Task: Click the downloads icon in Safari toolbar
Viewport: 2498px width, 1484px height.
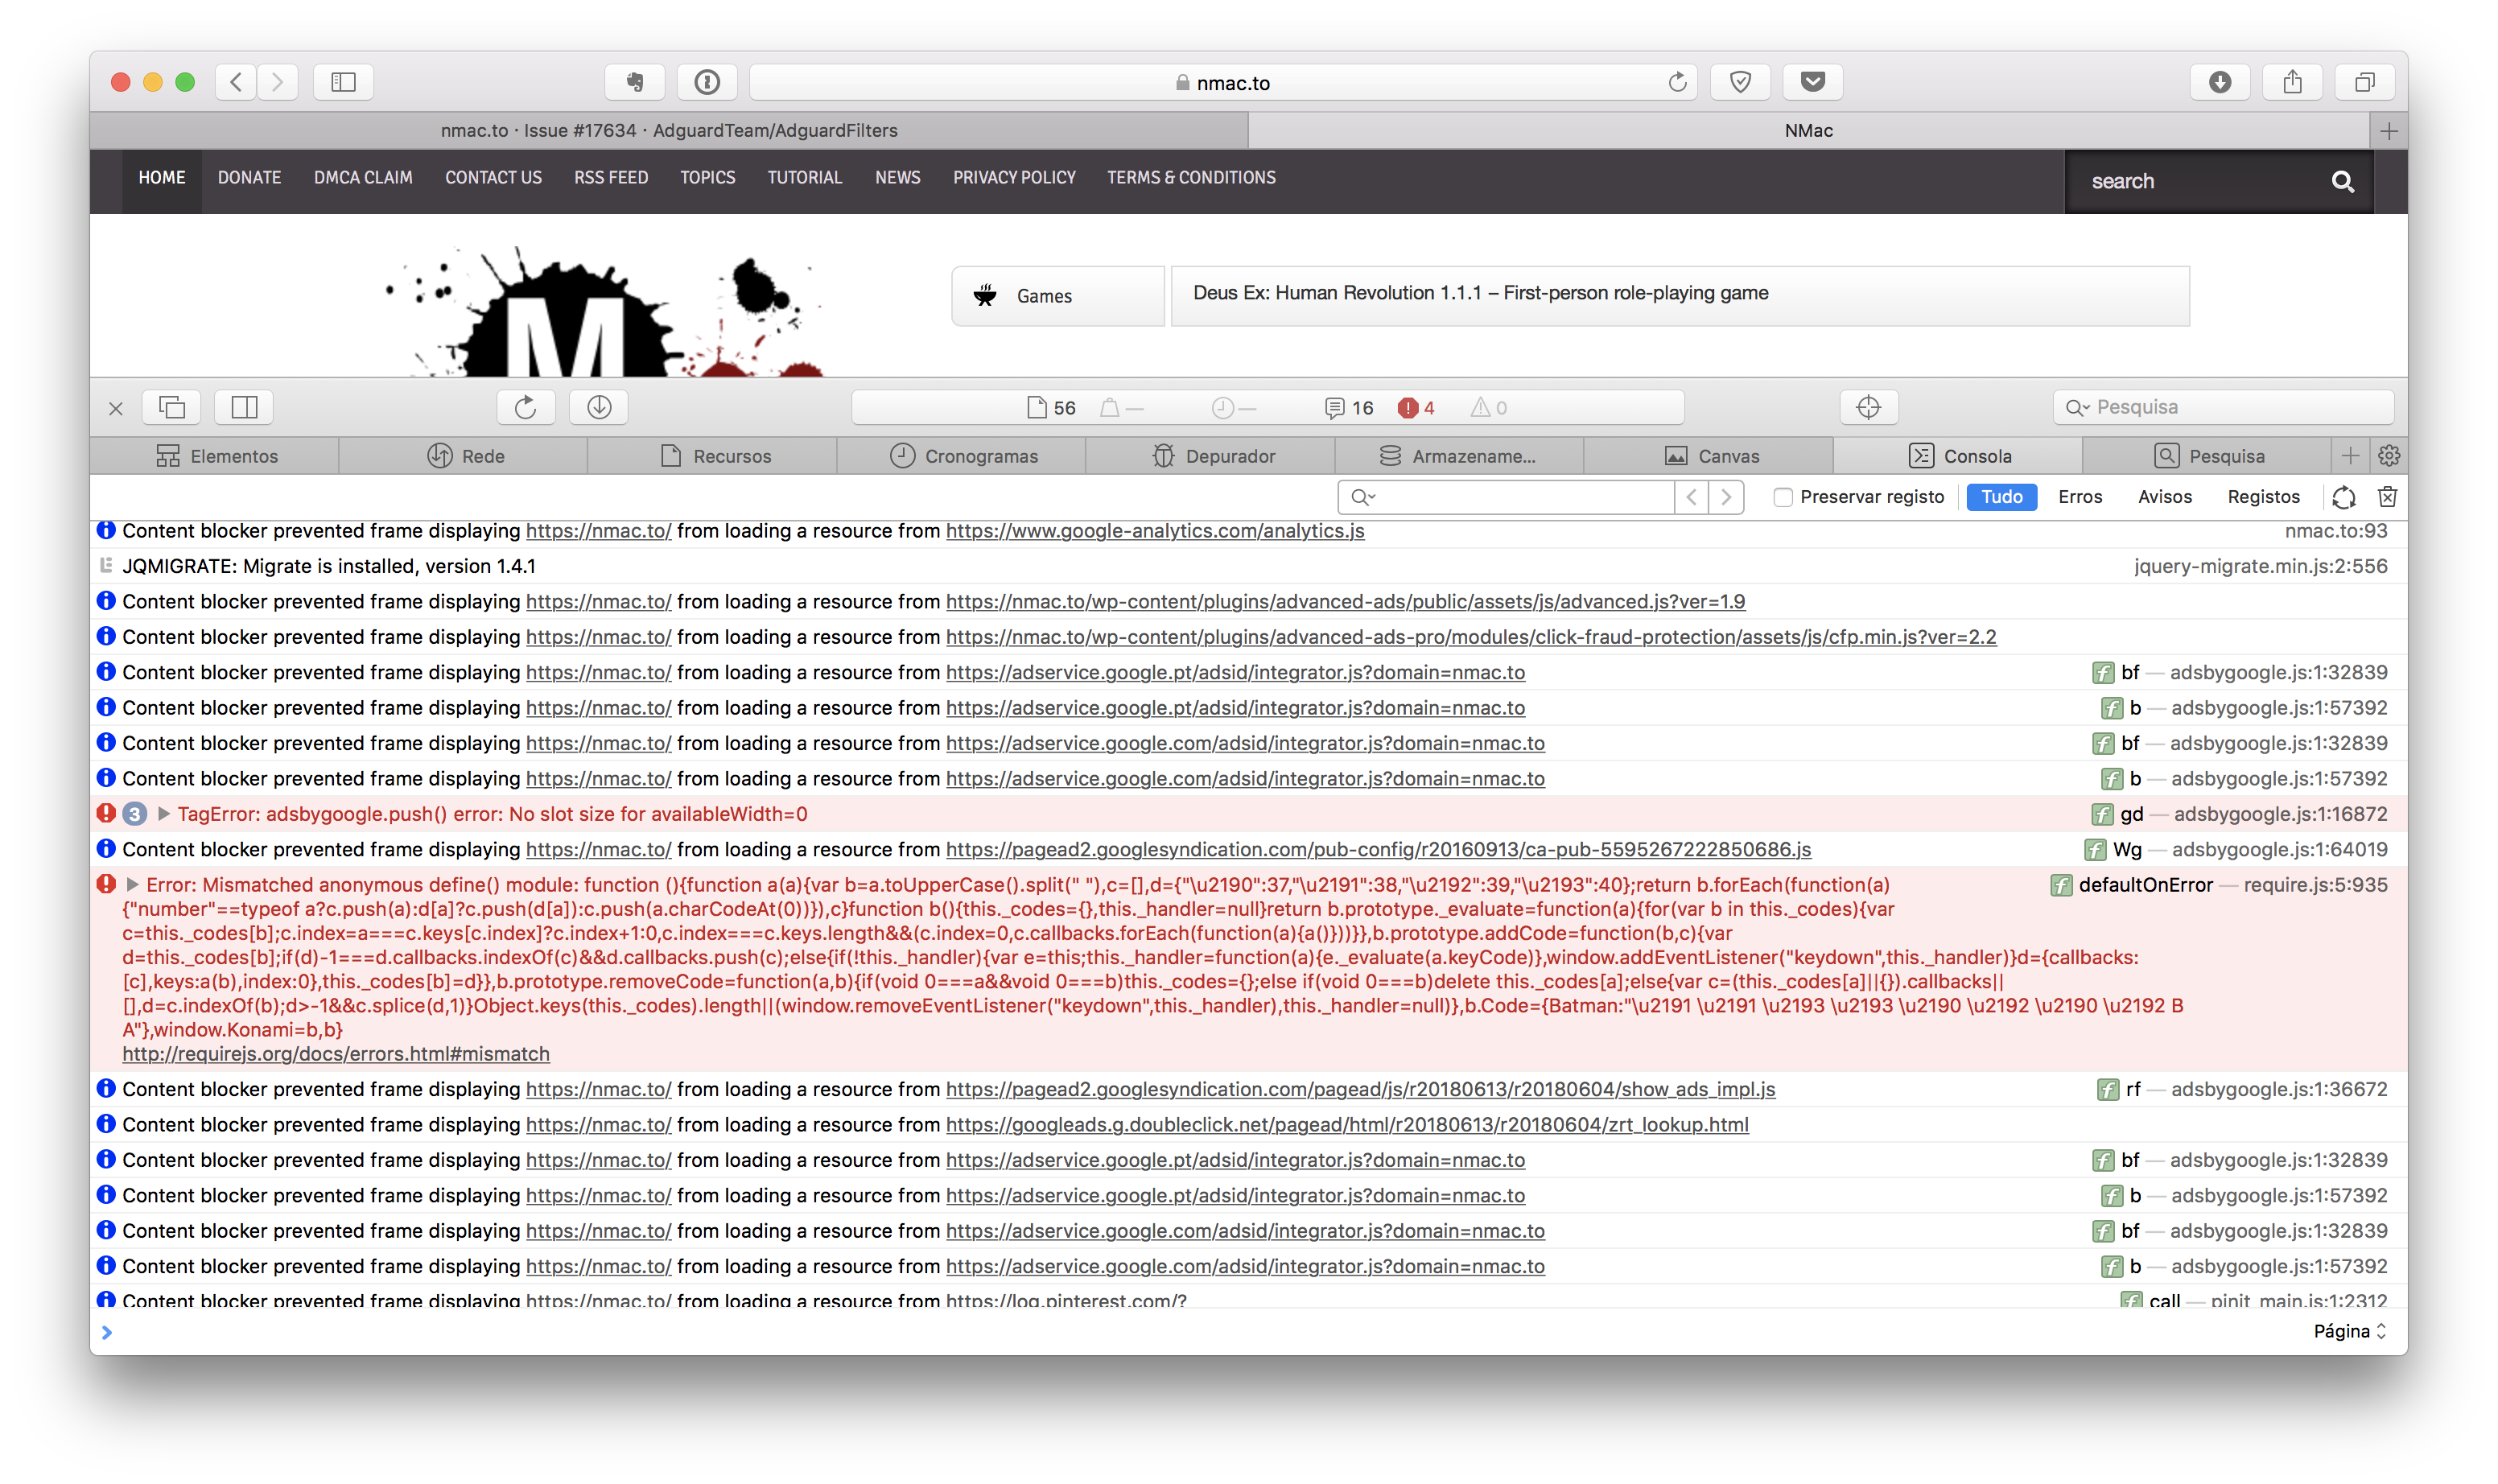Action: click(x=2221, y=82)
